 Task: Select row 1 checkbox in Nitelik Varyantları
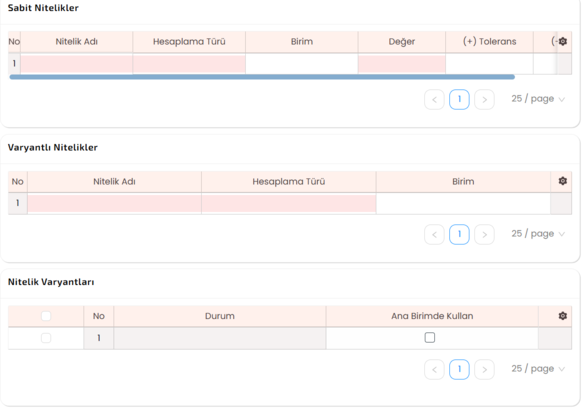tap(46, 338)
